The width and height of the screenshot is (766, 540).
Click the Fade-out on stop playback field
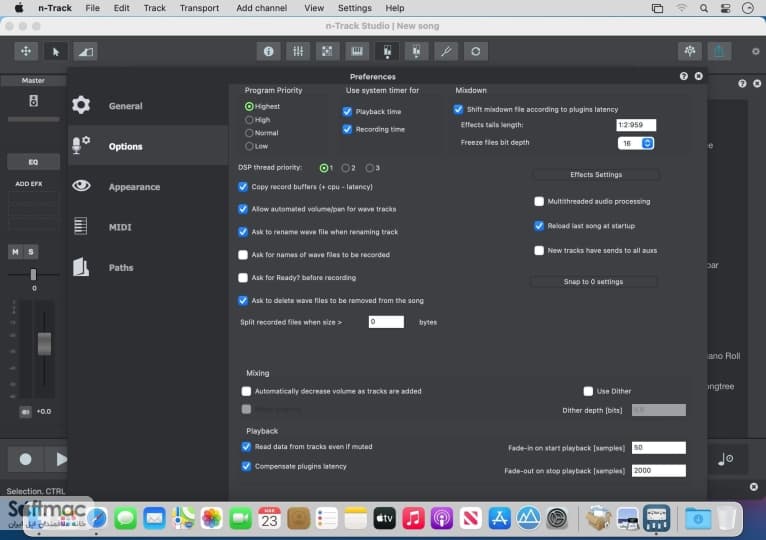pos(659,471)
